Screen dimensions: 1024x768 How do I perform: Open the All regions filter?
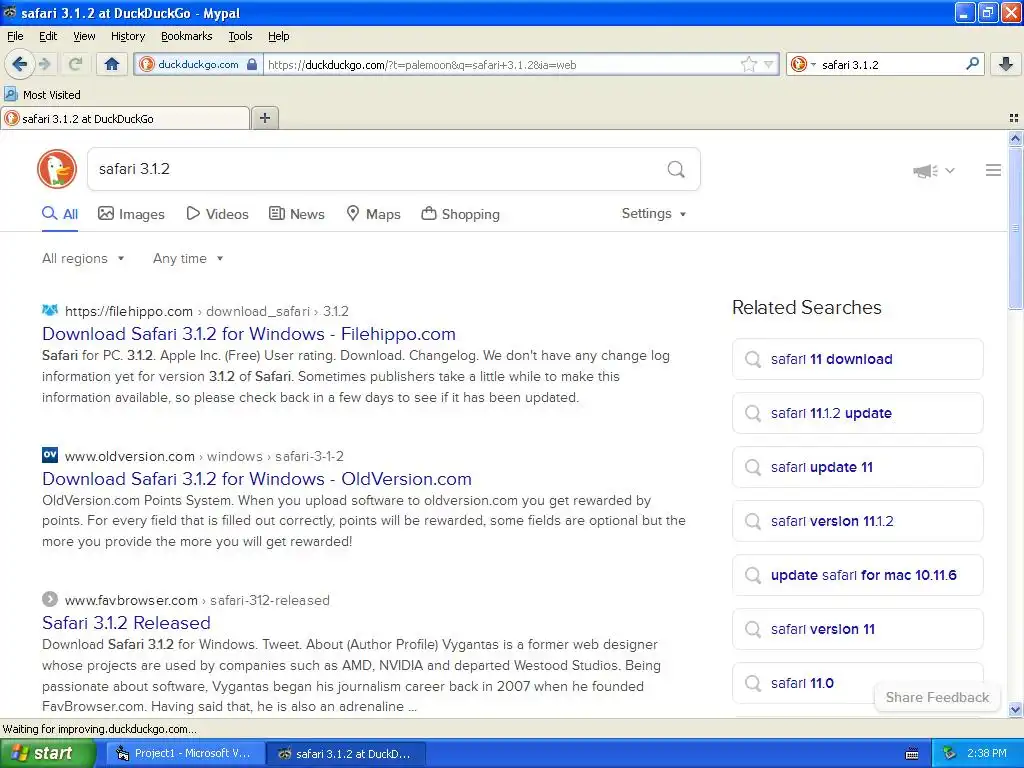[x=83, y=259]
